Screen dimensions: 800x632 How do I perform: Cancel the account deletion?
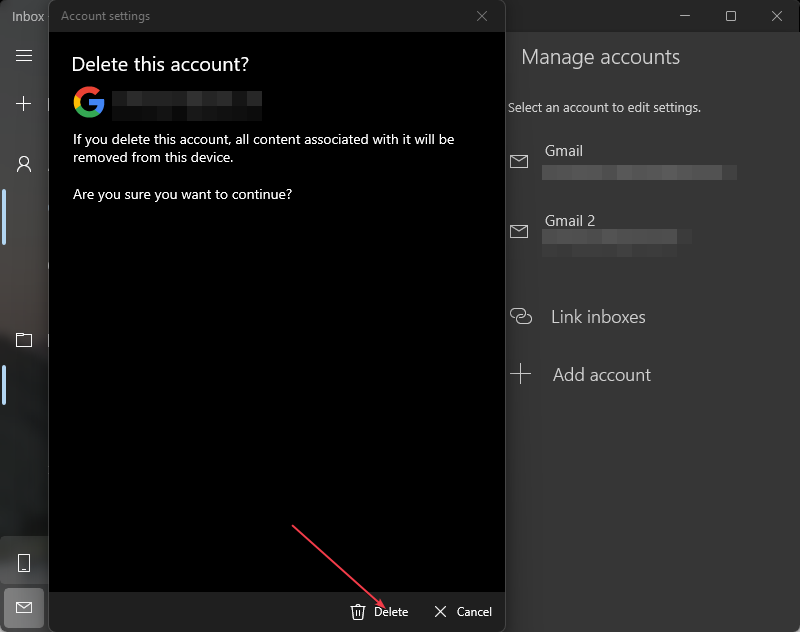tap(463, 612)
